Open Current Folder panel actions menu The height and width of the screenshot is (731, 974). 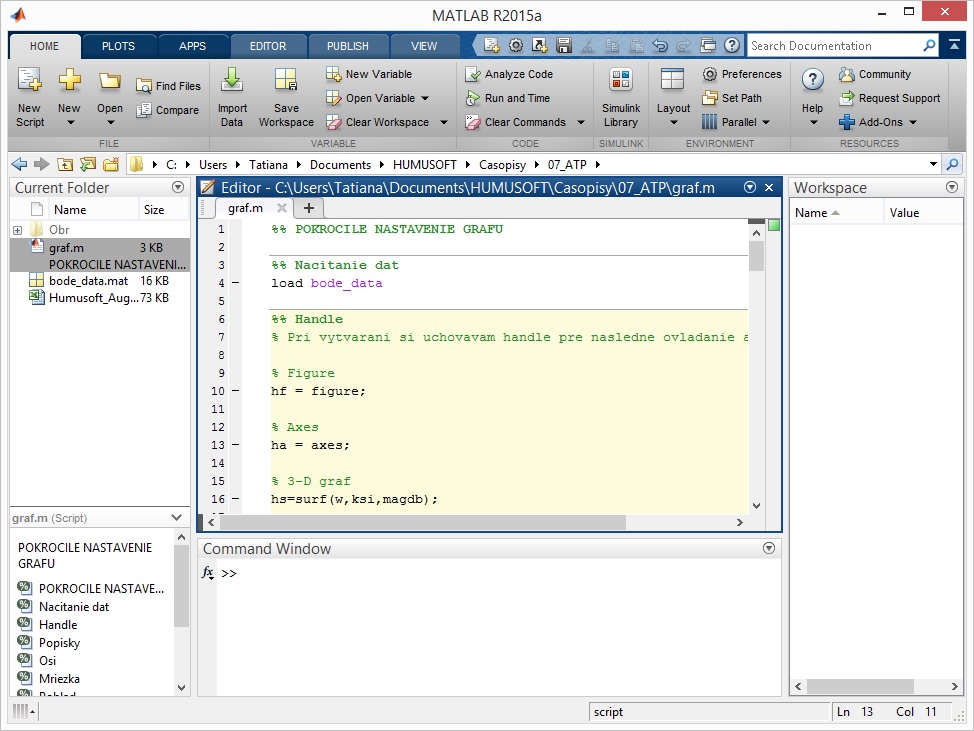[178, 187]
